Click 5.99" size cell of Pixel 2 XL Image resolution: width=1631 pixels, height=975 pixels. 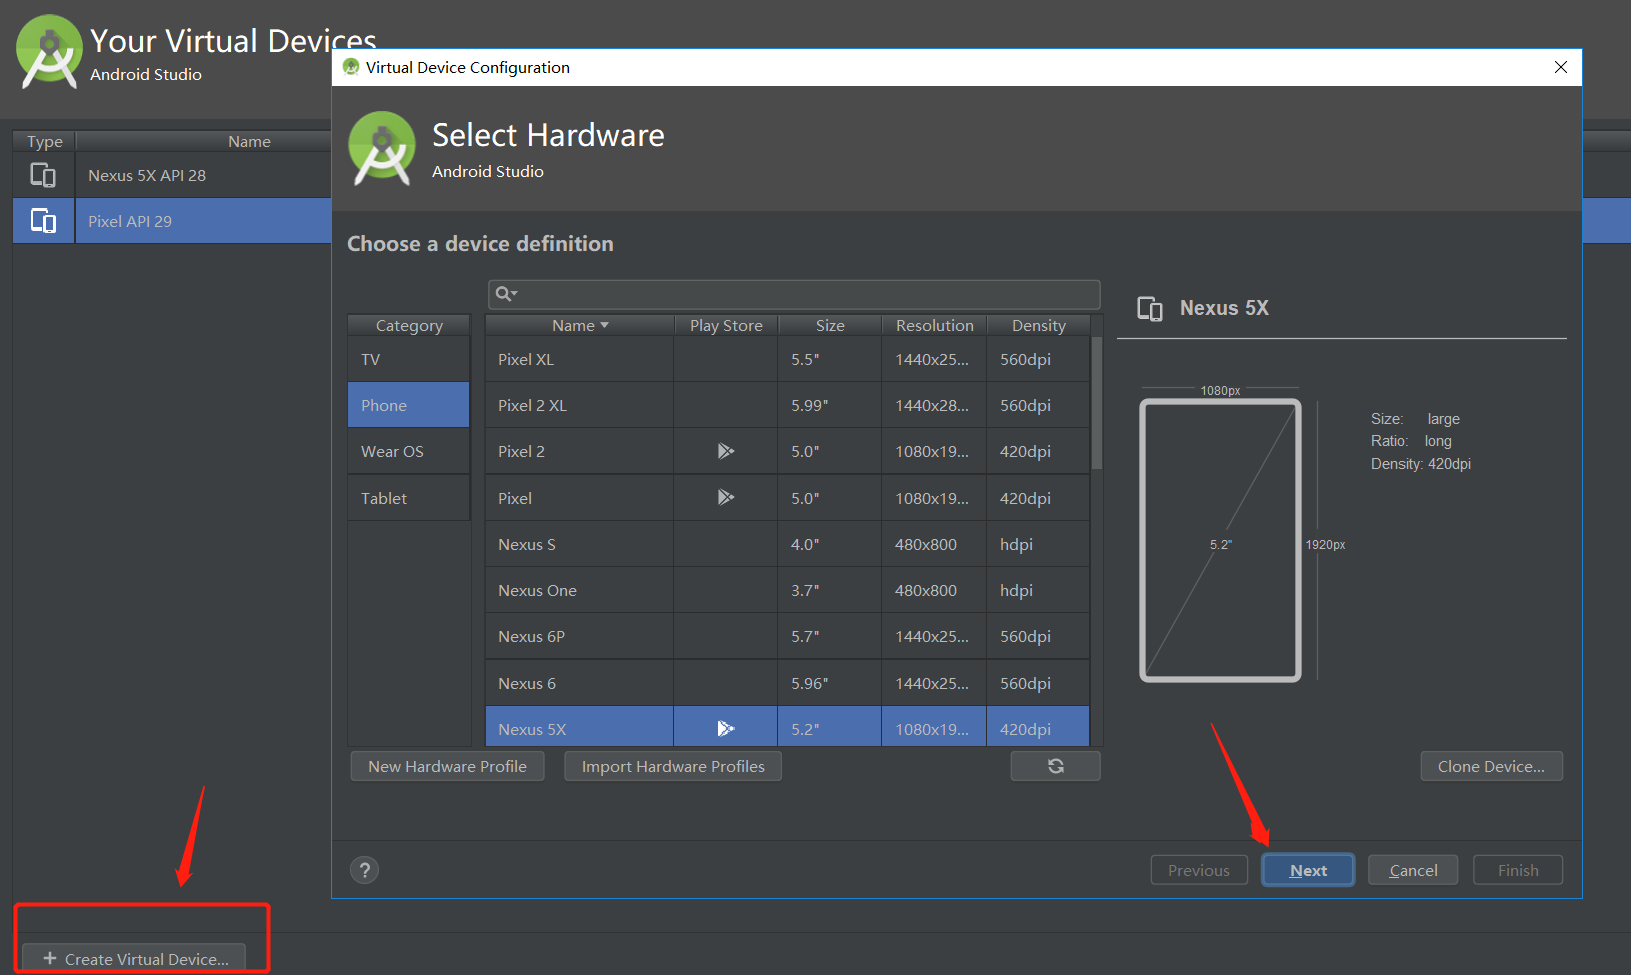[x=830, y=405]
